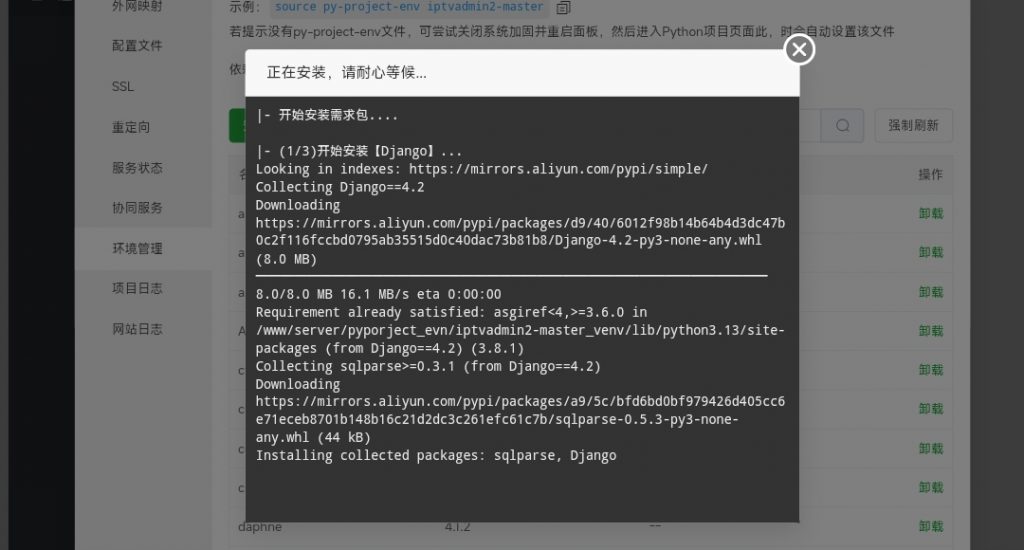Screen dimensions: 1024x550
Task: Close the installing progress dialog
Action: (x=798, y=49)
